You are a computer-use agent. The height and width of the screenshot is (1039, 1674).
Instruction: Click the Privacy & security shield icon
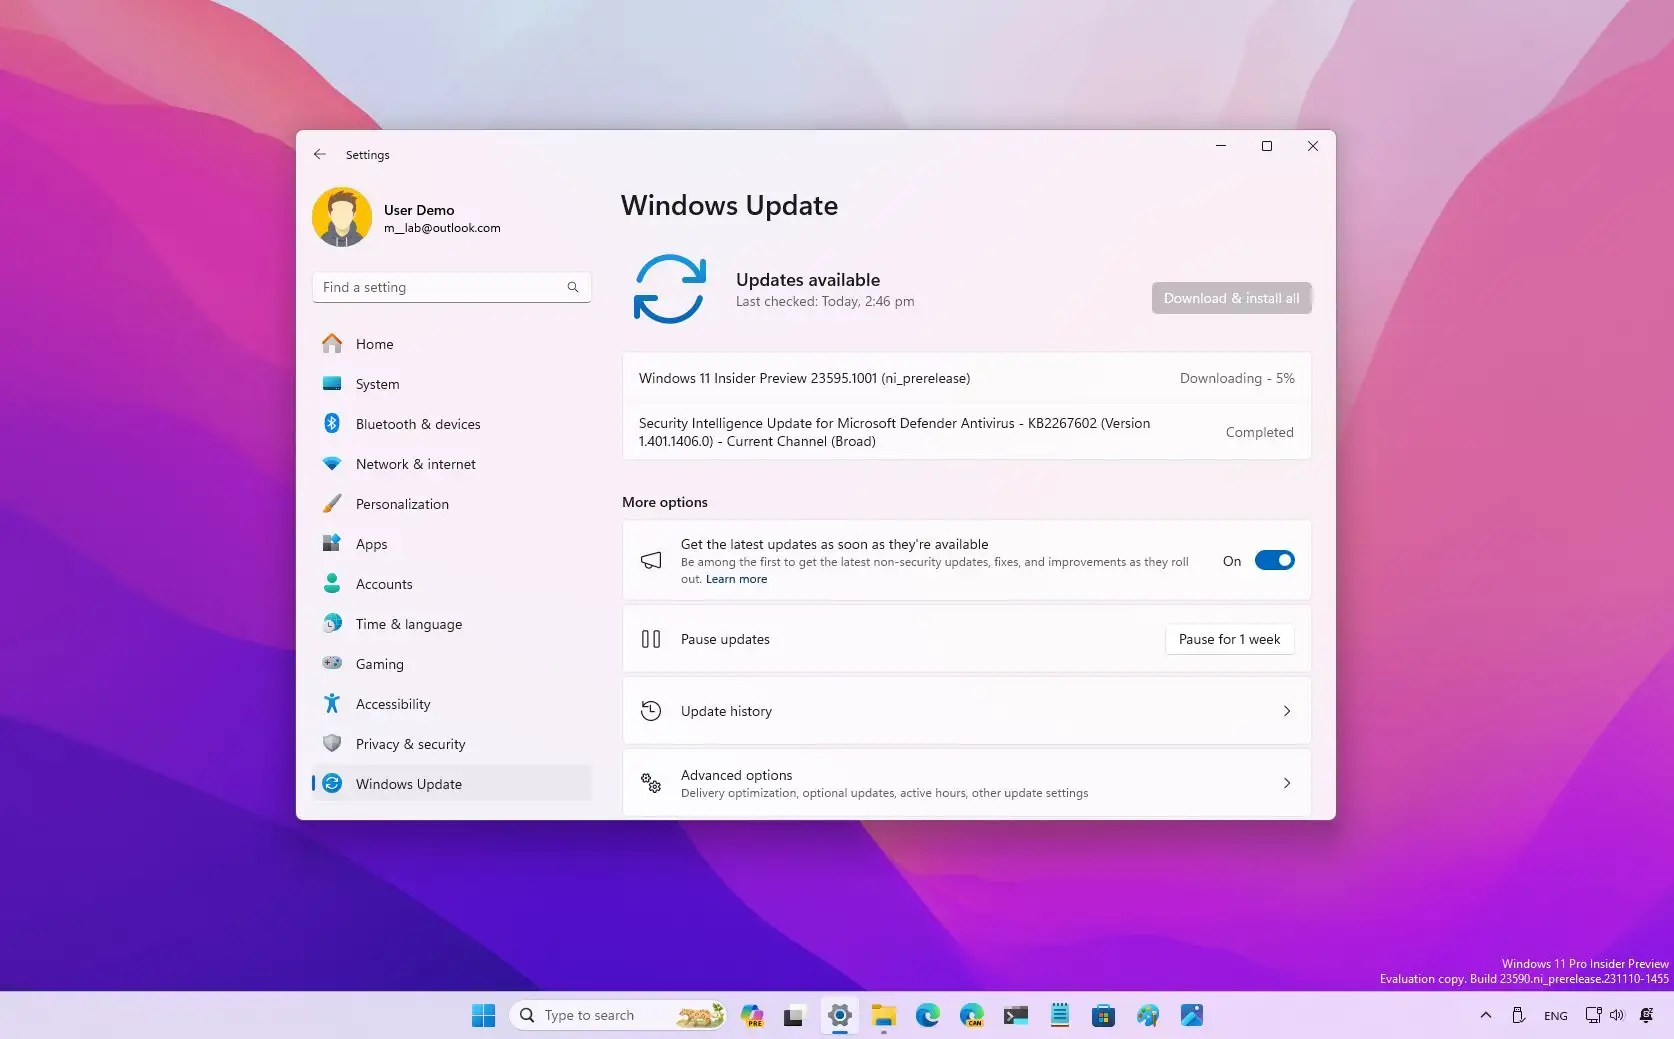[x=333, y=744]
